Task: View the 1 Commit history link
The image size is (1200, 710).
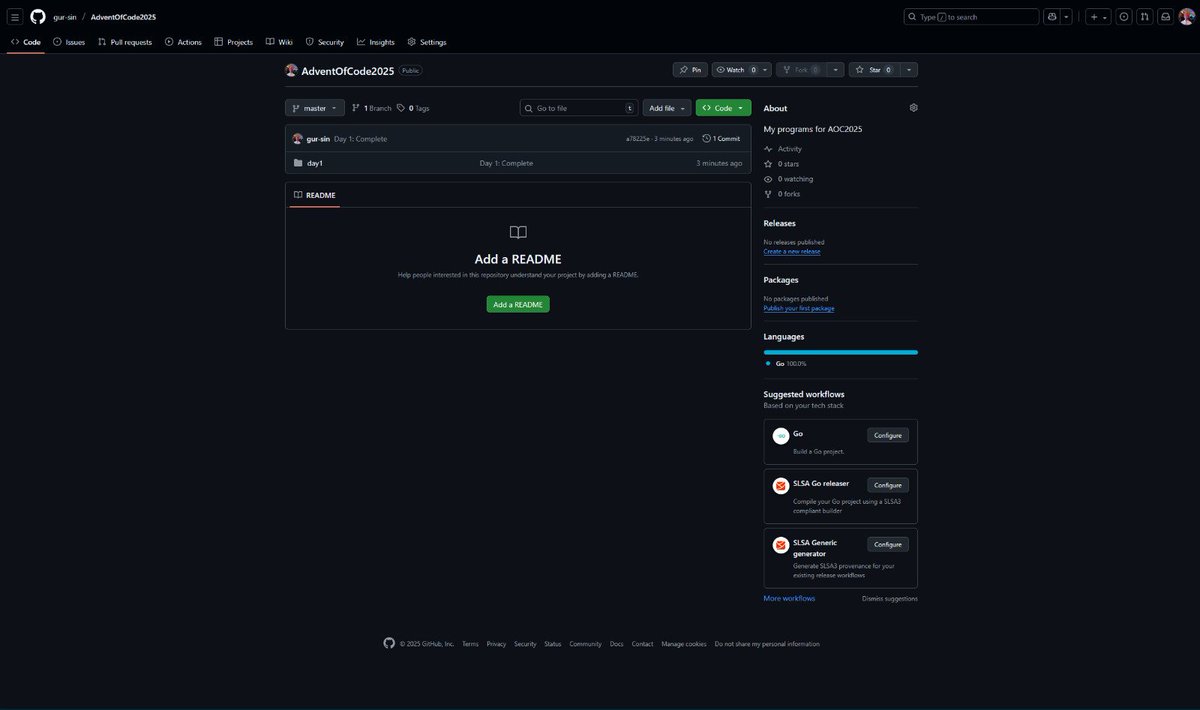Action: [x=721, y=139]
